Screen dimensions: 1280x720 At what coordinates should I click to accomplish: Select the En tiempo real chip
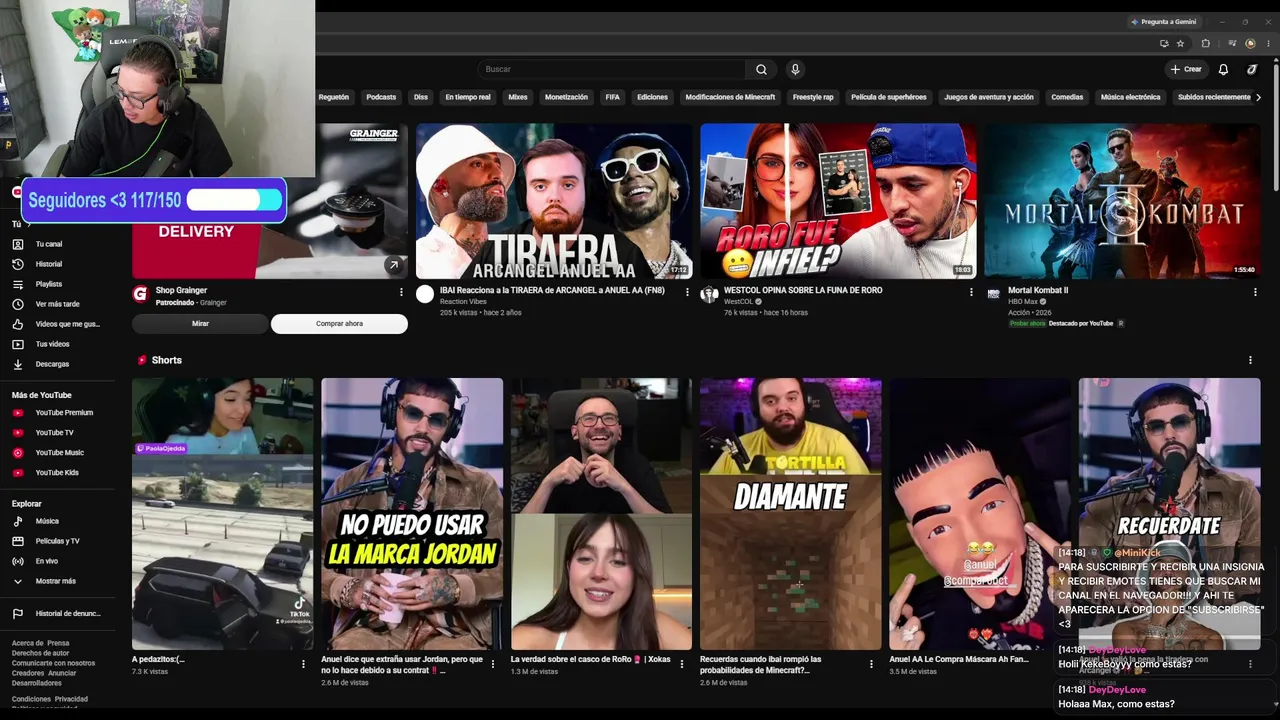tap(468, 97)
